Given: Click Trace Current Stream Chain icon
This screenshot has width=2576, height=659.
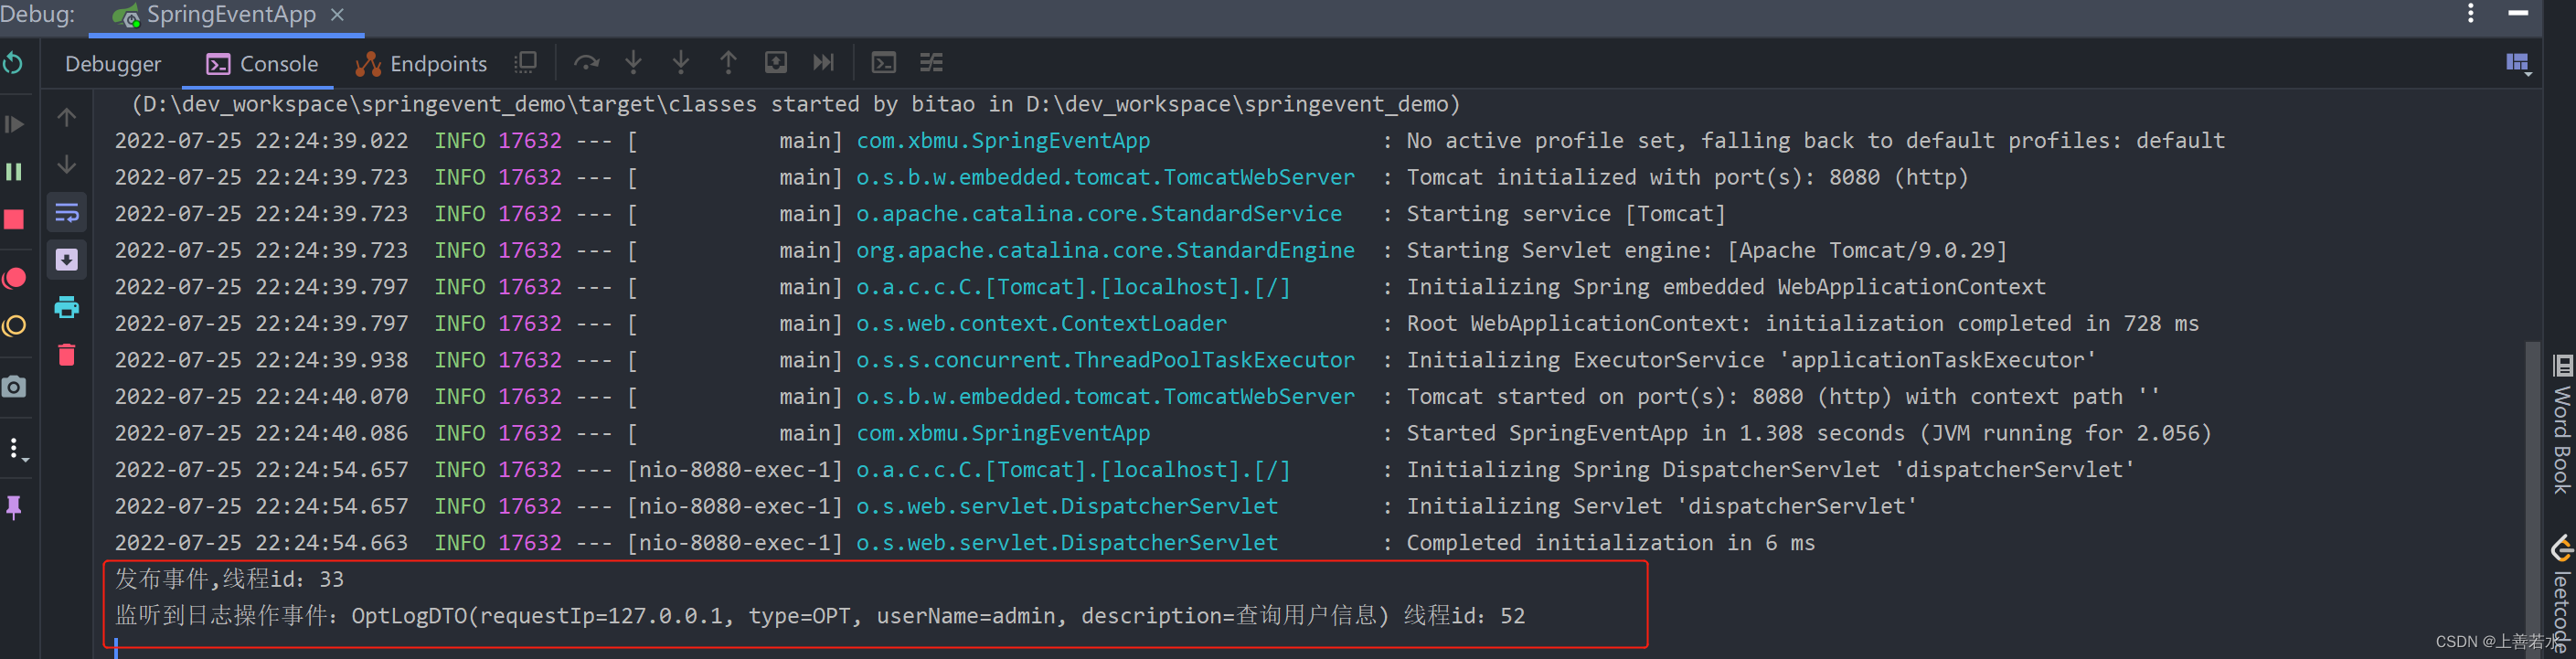Looking at the screenshot, I should click(931, 63).
